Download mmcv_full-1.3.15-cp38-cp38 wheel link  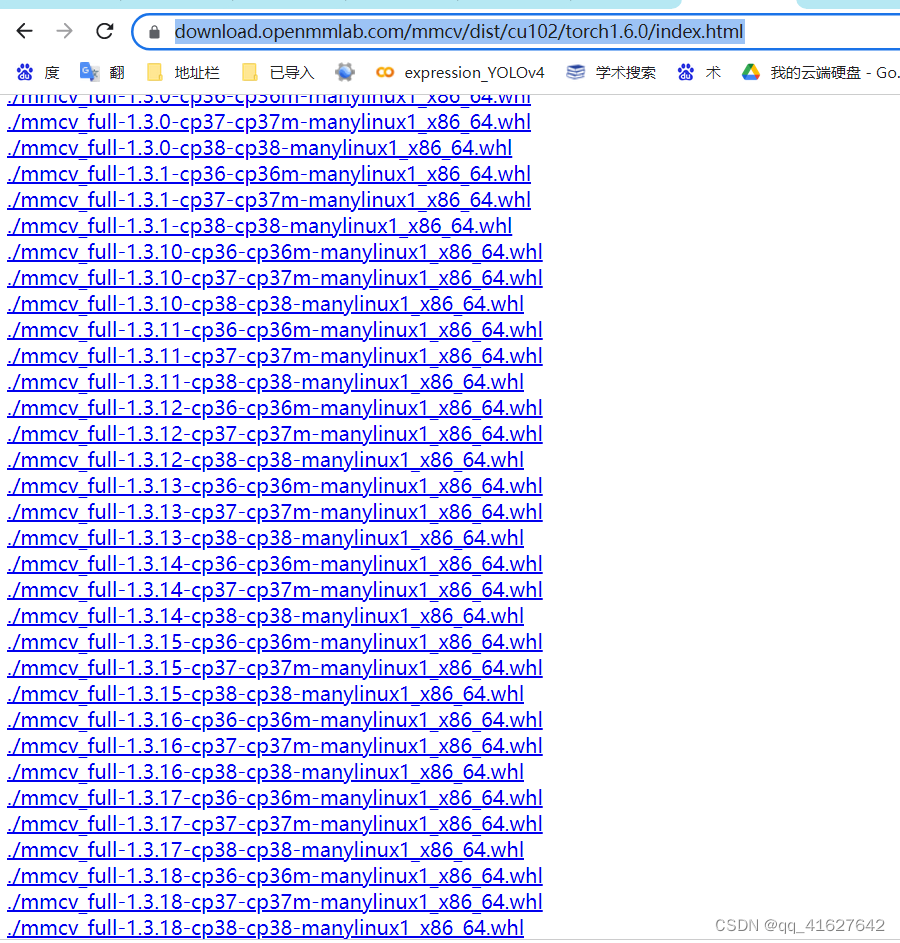pyautogui.click(x=265, y=694)
